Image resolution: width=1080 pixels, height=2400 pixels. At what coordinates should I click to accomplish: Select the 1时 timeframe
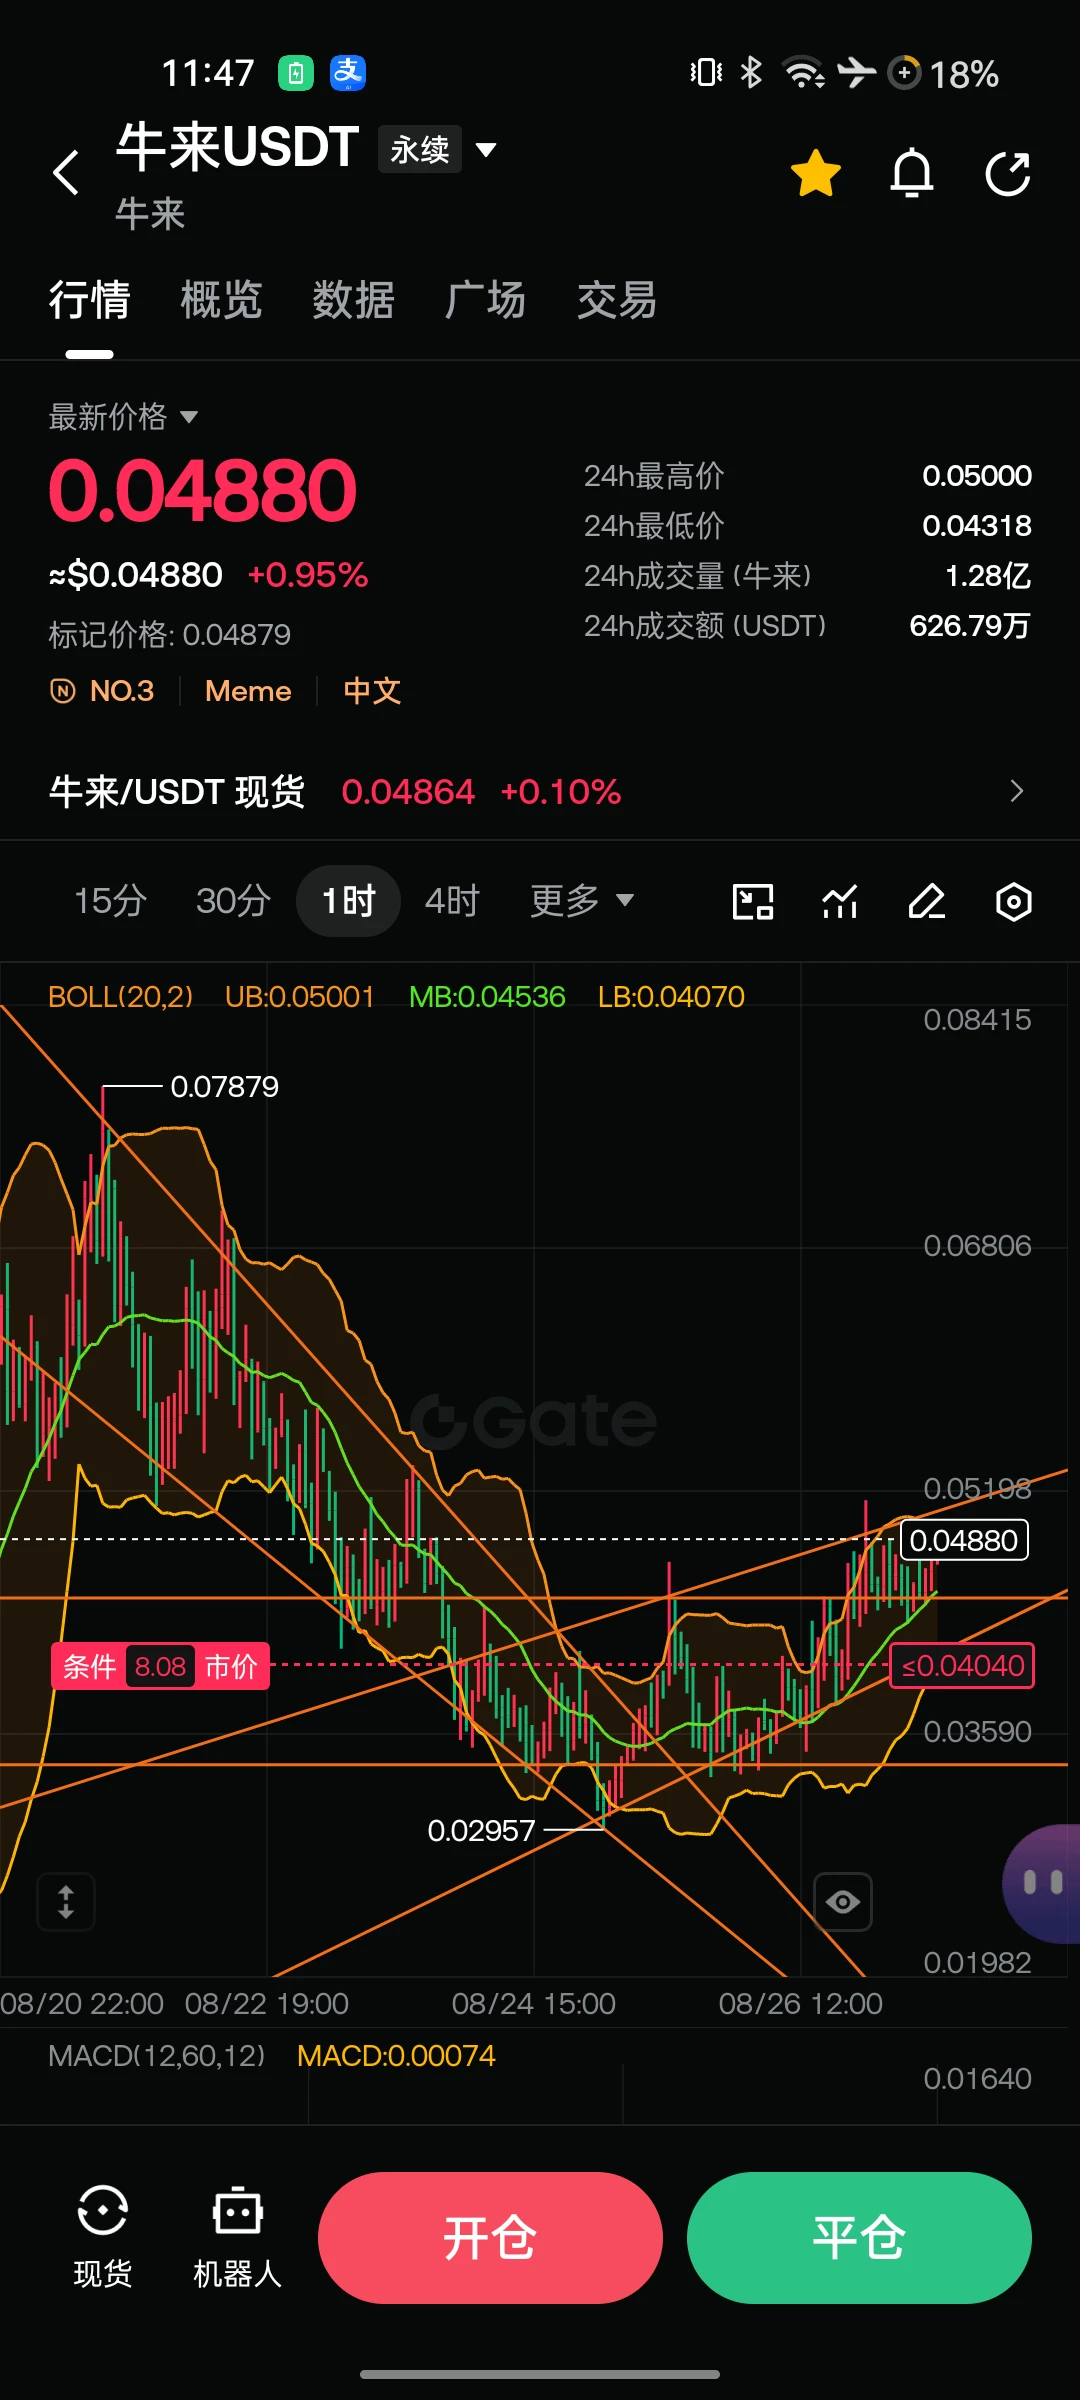pyautogui.click(x=348, y=901)
